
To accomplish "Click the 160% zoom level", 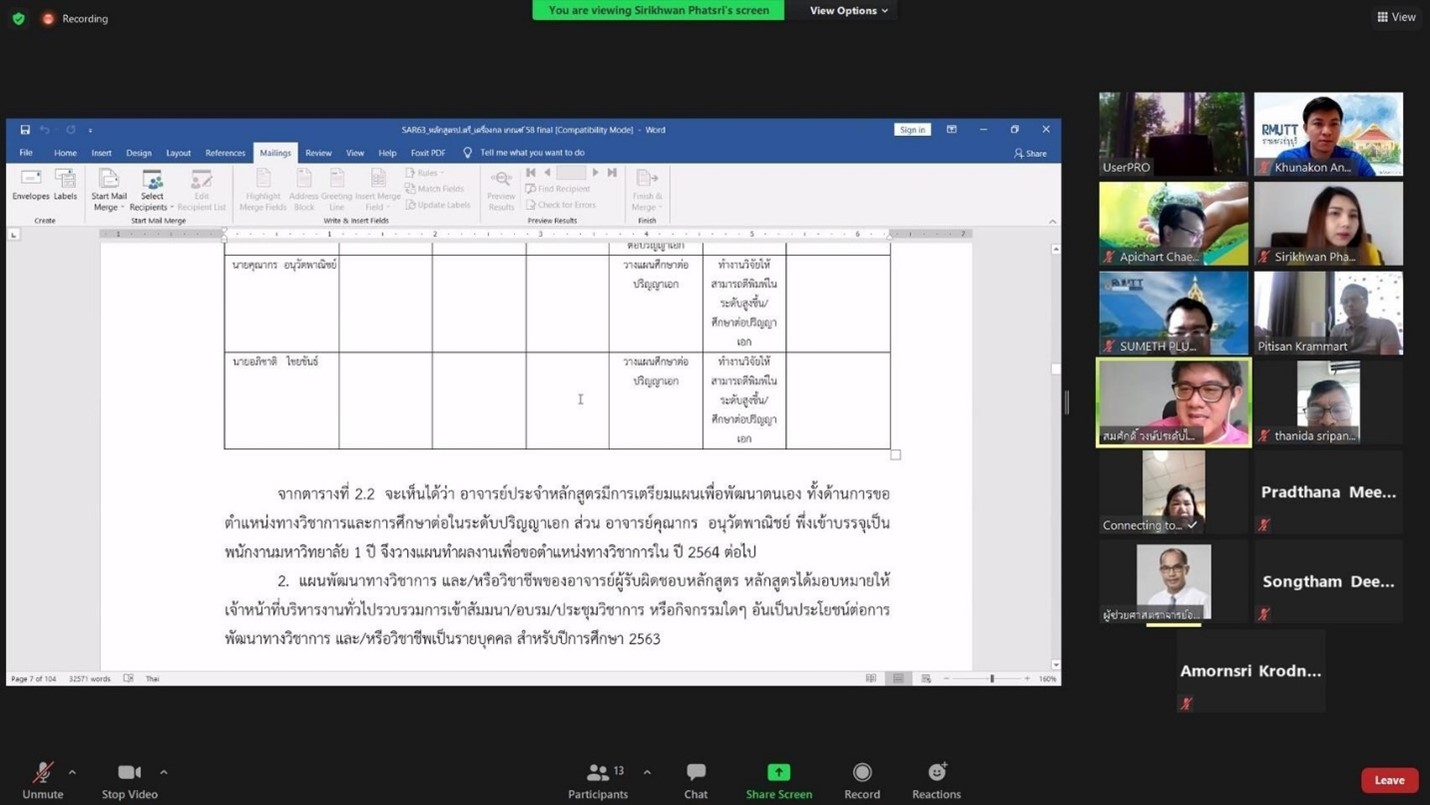I will (1047, 679).
